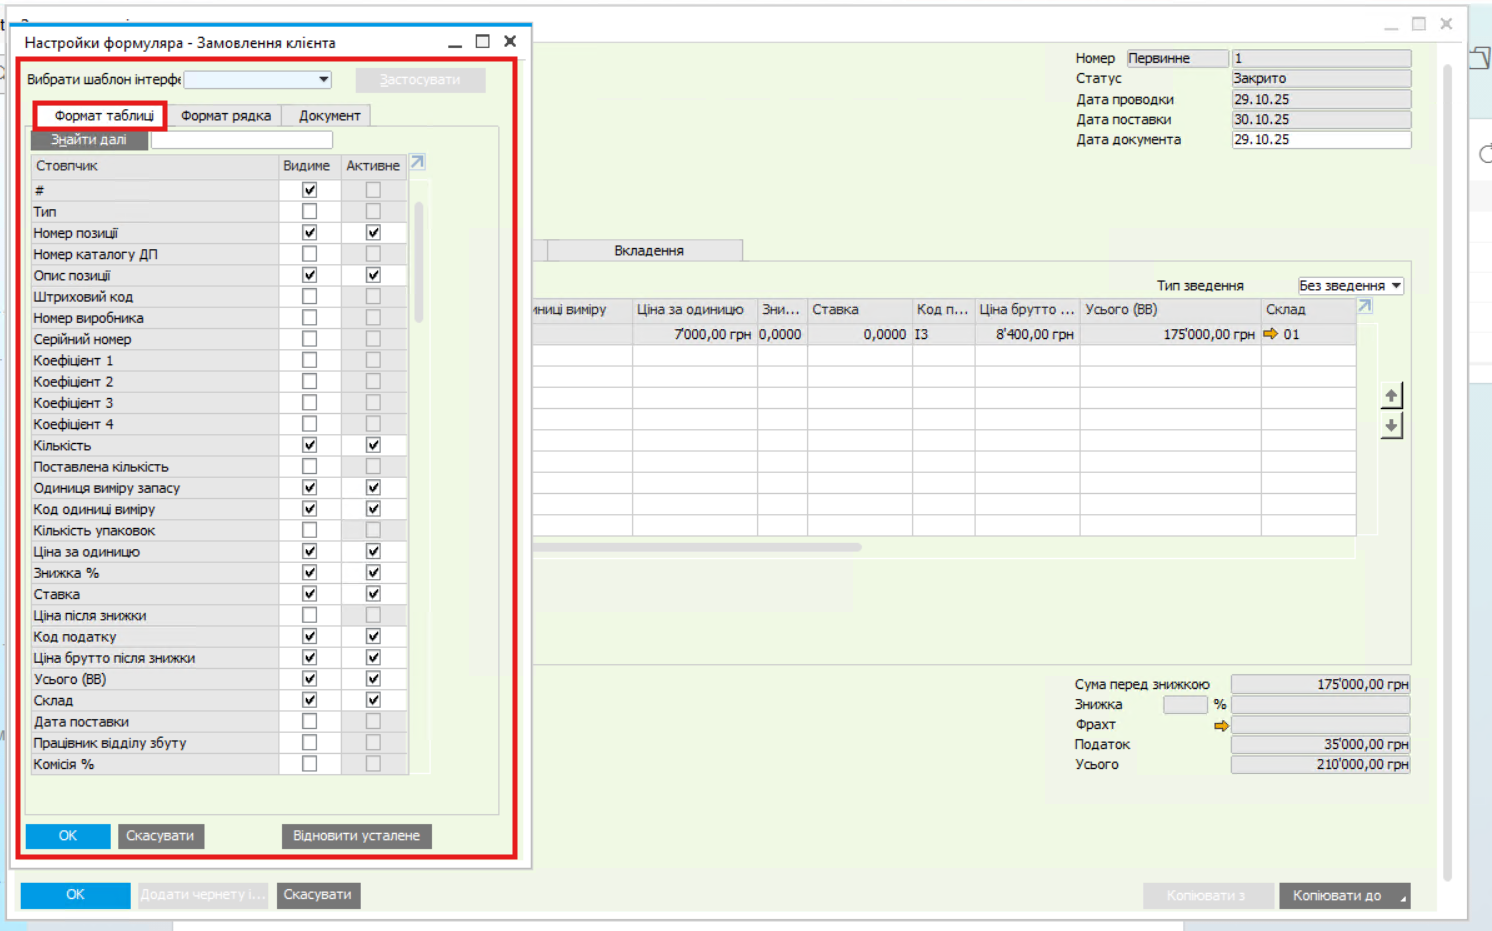Click the orange arrow beside the Фрахт field
Image resolution: width=1492 pixels, height=931 pixels.
coord(1221,725)
